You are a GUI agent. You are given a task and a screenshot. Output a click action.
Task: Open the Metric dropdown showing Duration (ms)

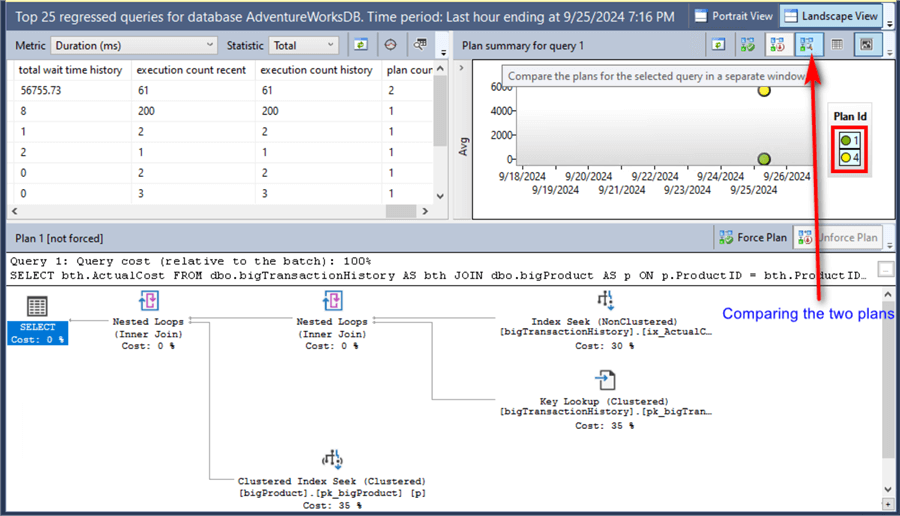134,45
